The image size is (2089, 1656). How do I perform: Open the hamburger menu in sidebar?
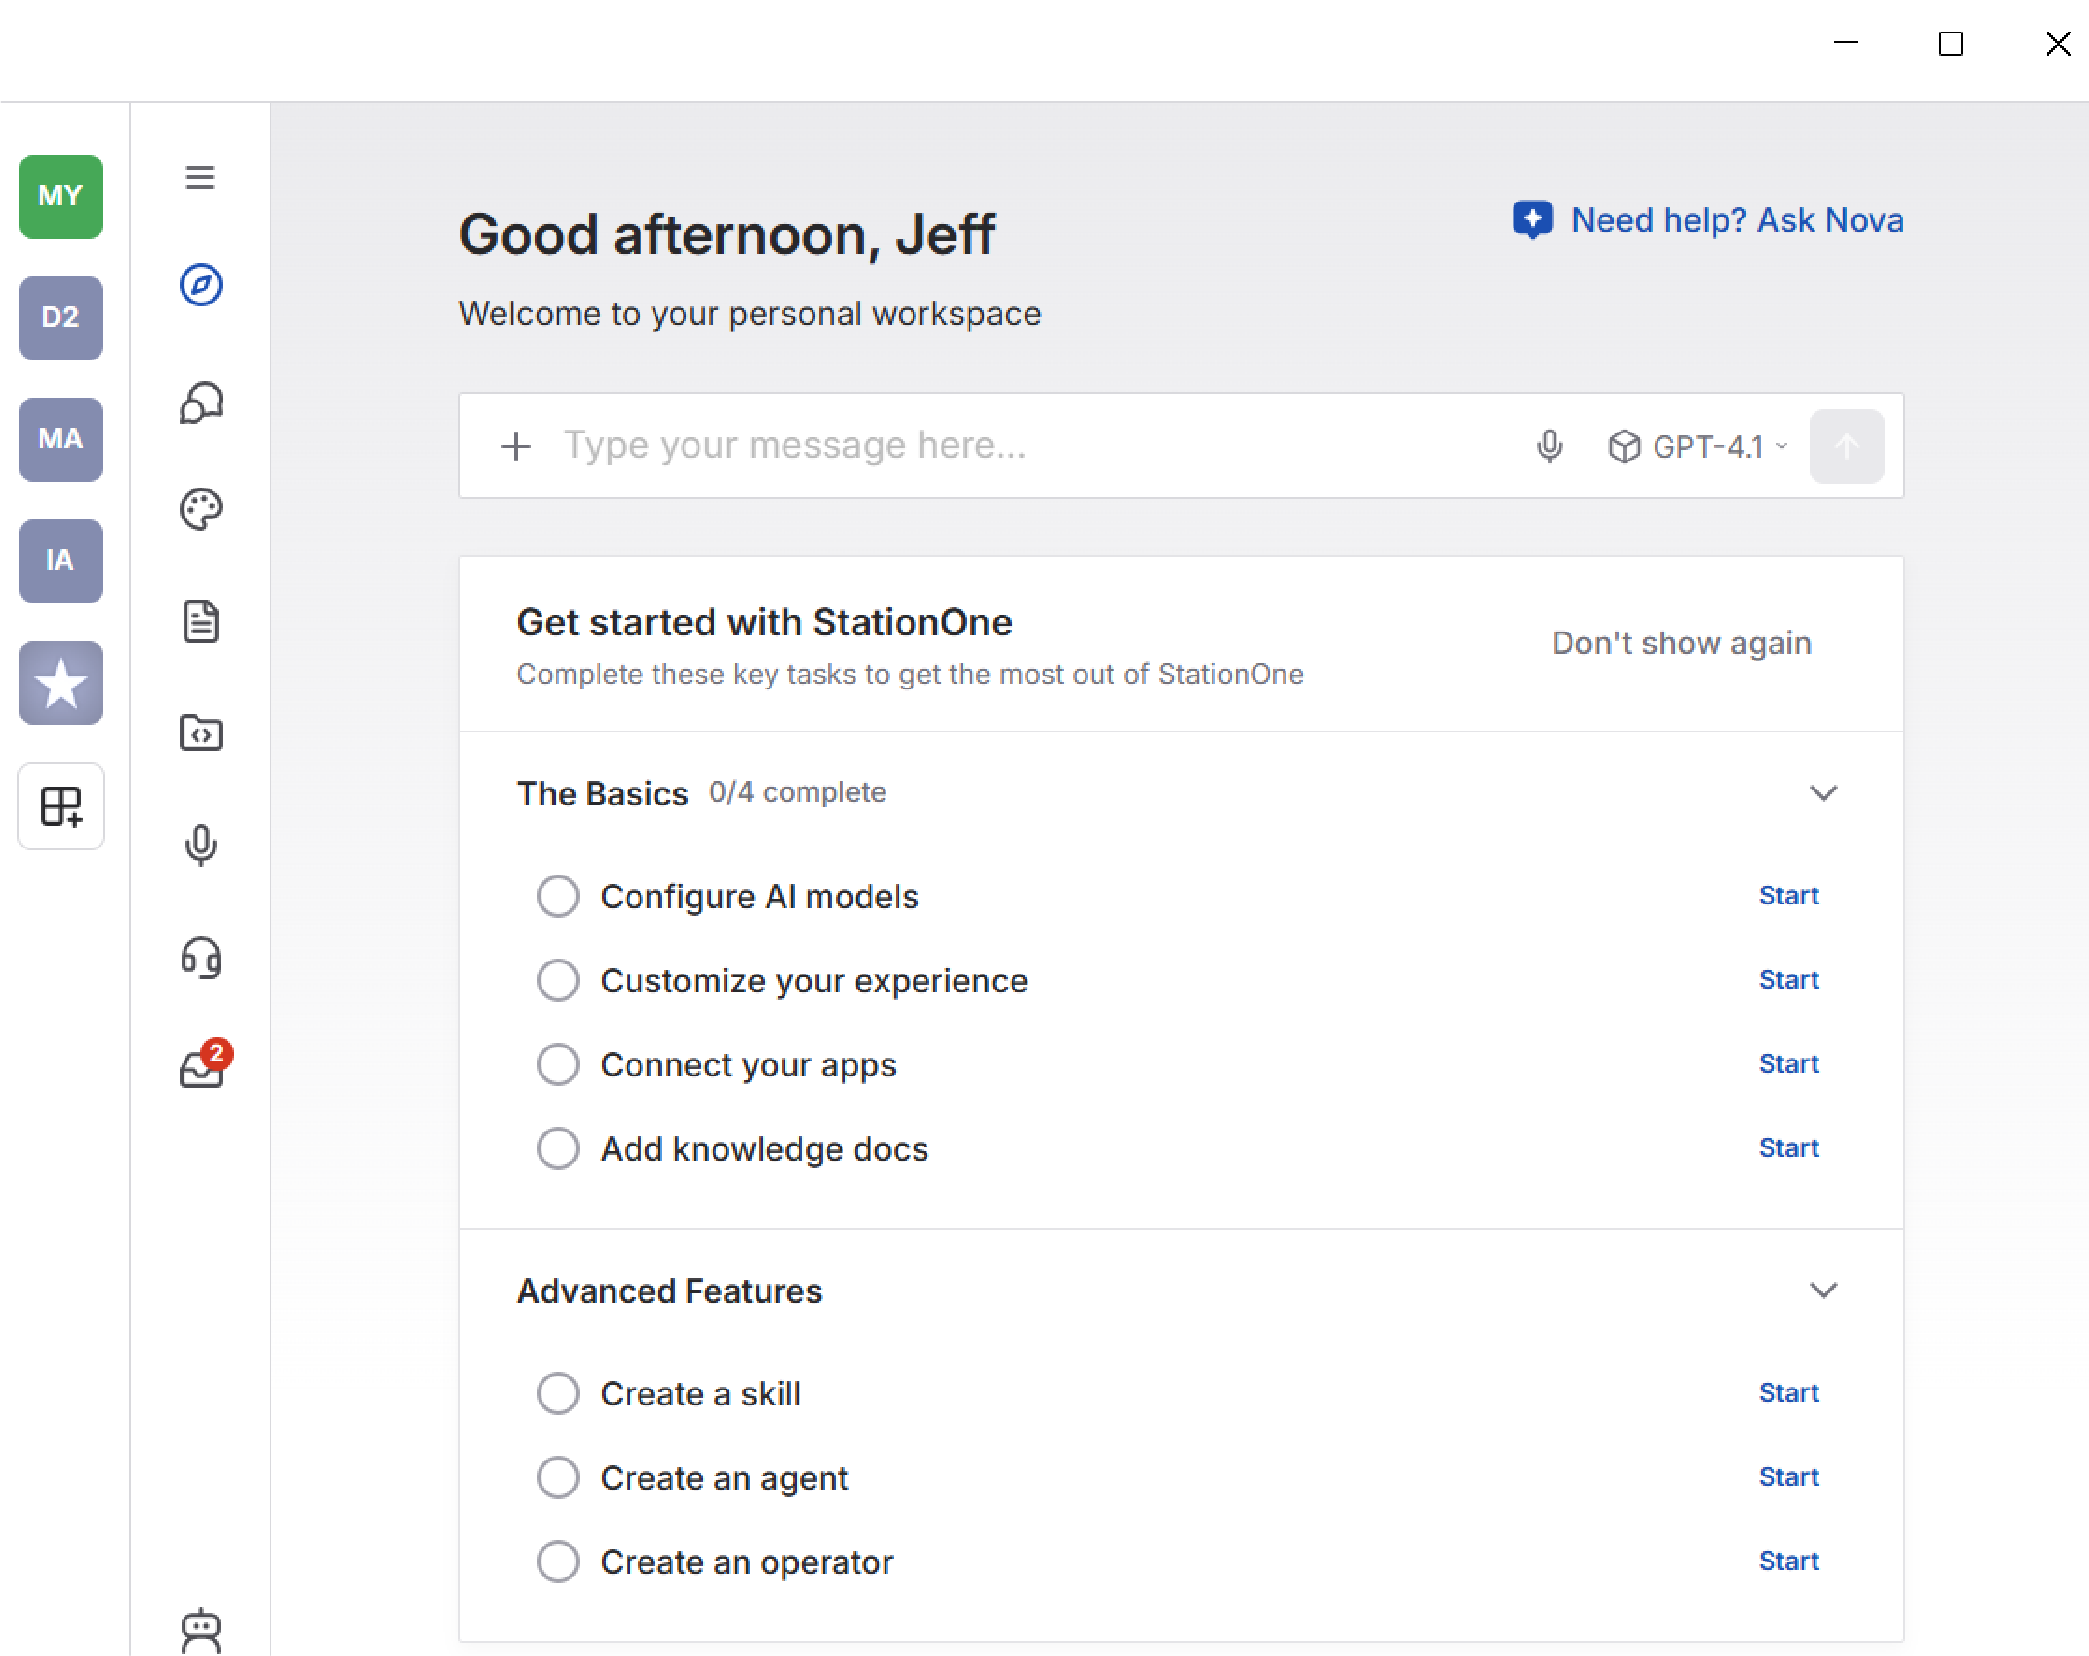tap(200, 177)
